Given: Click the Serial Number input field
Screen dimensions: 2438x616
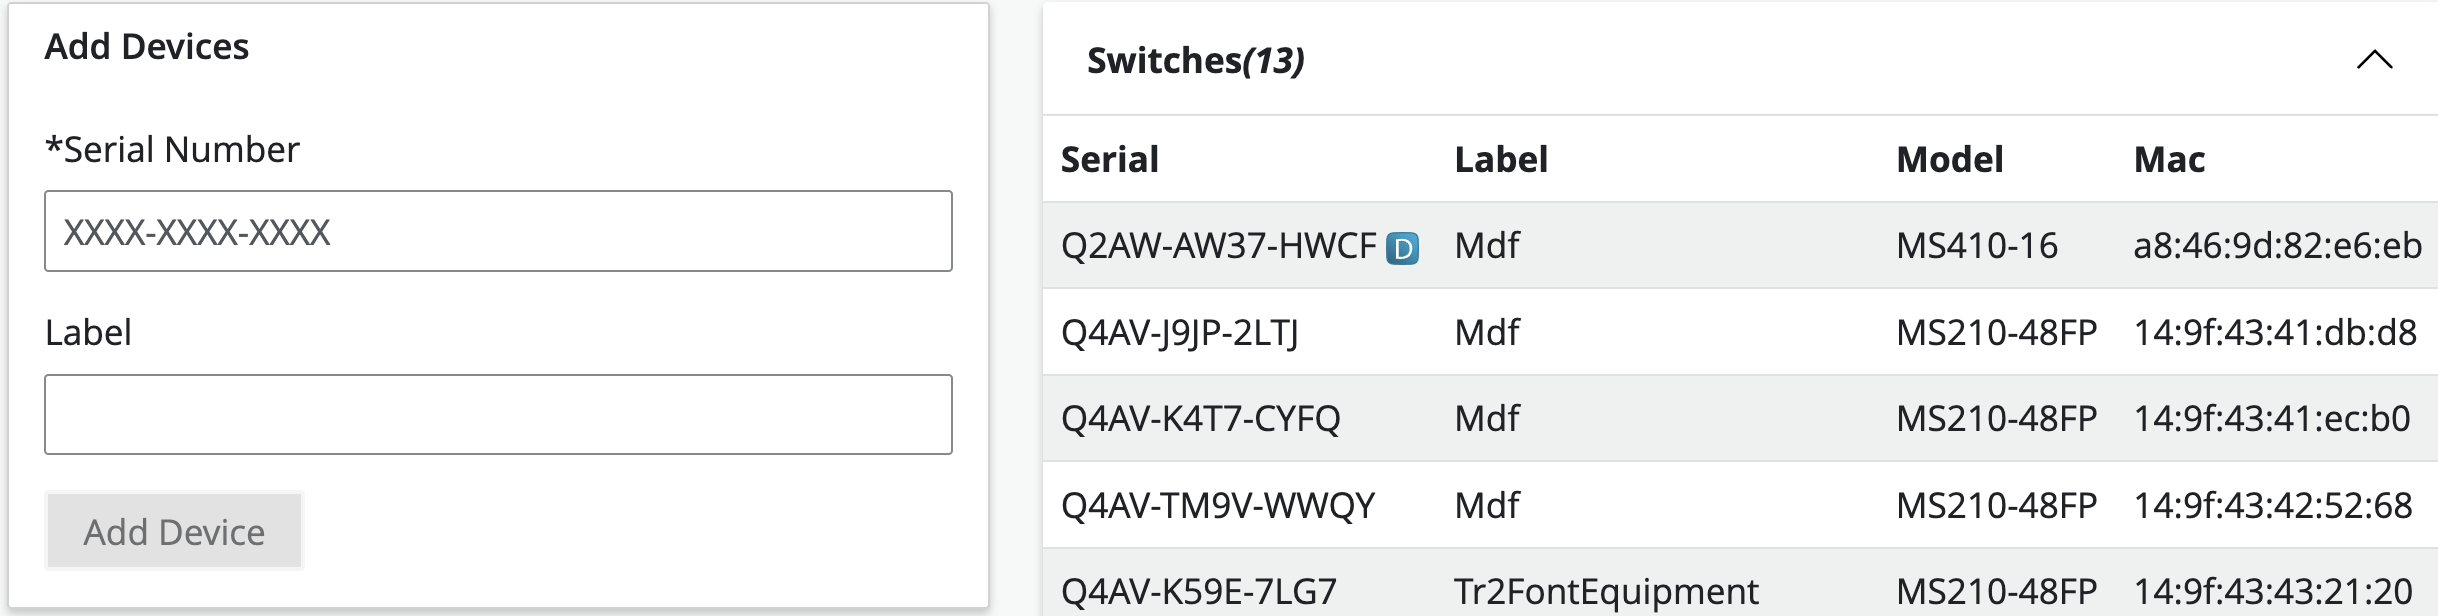Looking at the screenshot, I should click(498, 231).
